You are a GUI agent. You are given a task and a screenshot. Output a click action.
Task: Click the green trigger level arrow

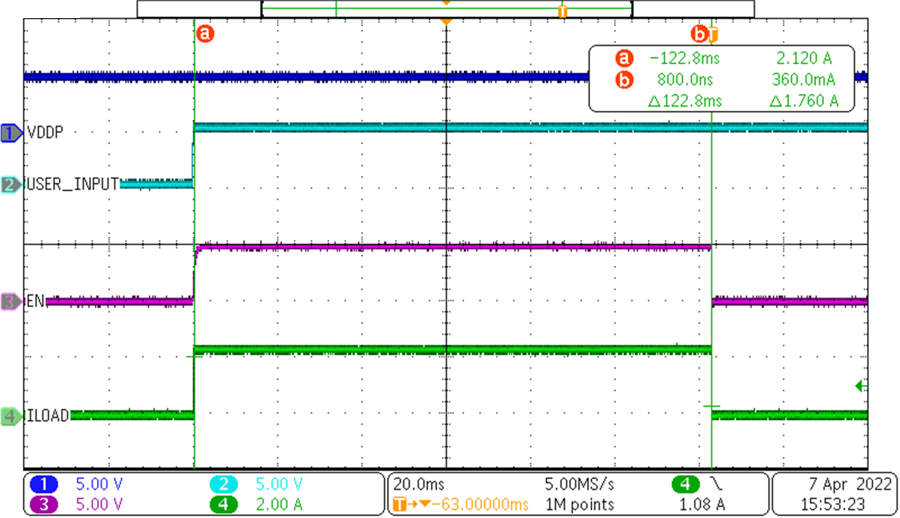pos(860,386)
